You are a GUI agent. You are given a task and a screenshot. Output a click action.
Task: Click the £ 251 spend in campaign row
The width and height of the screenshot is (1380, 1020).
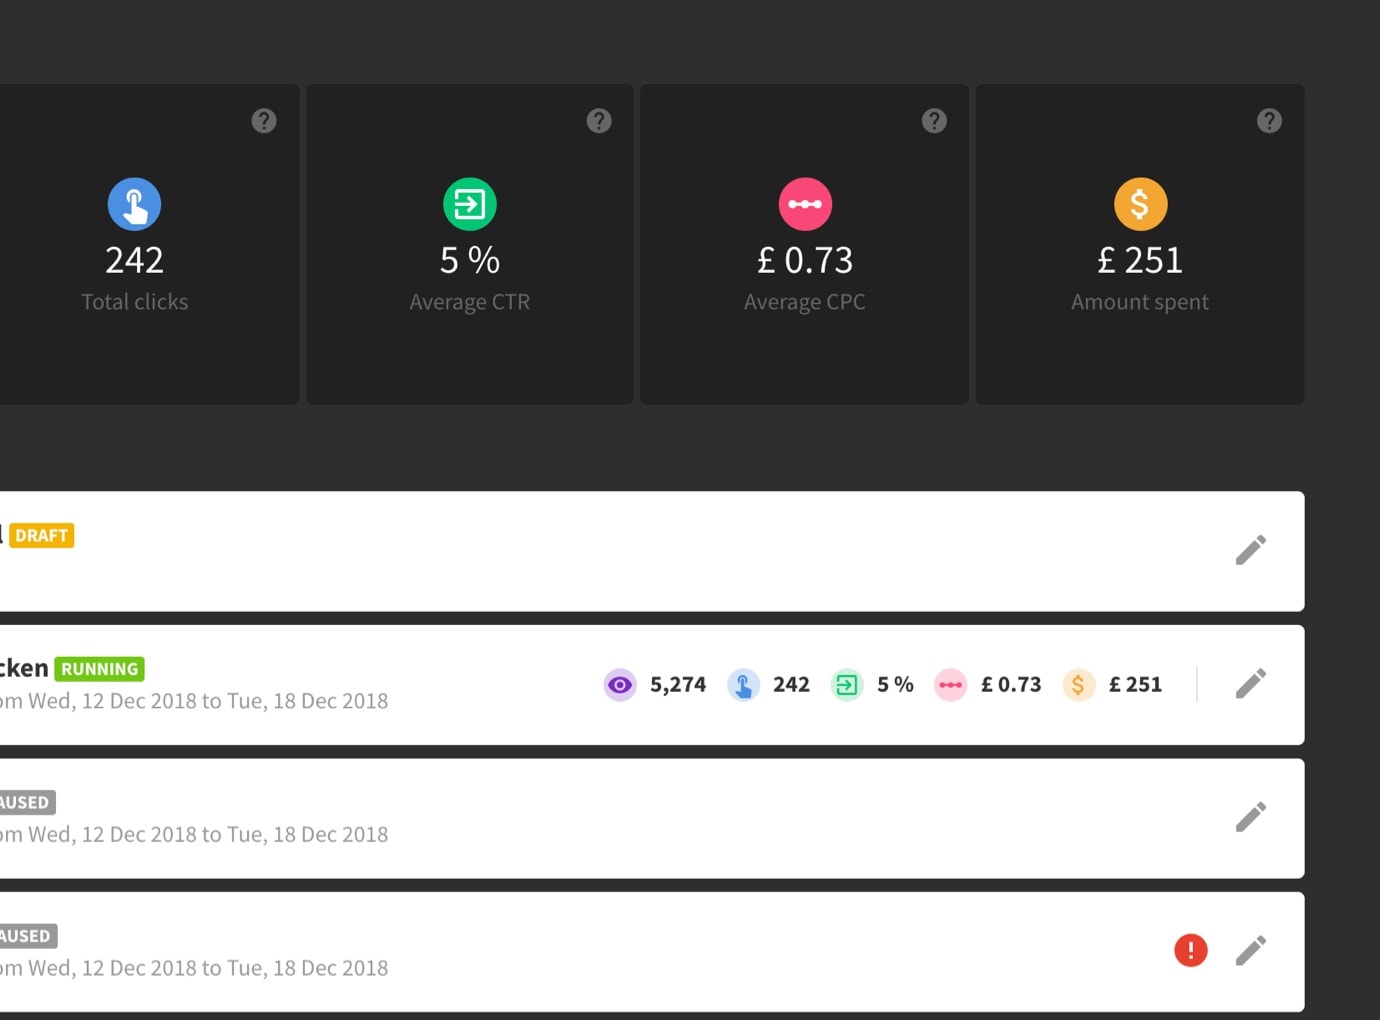click(x=1135, y=685)
